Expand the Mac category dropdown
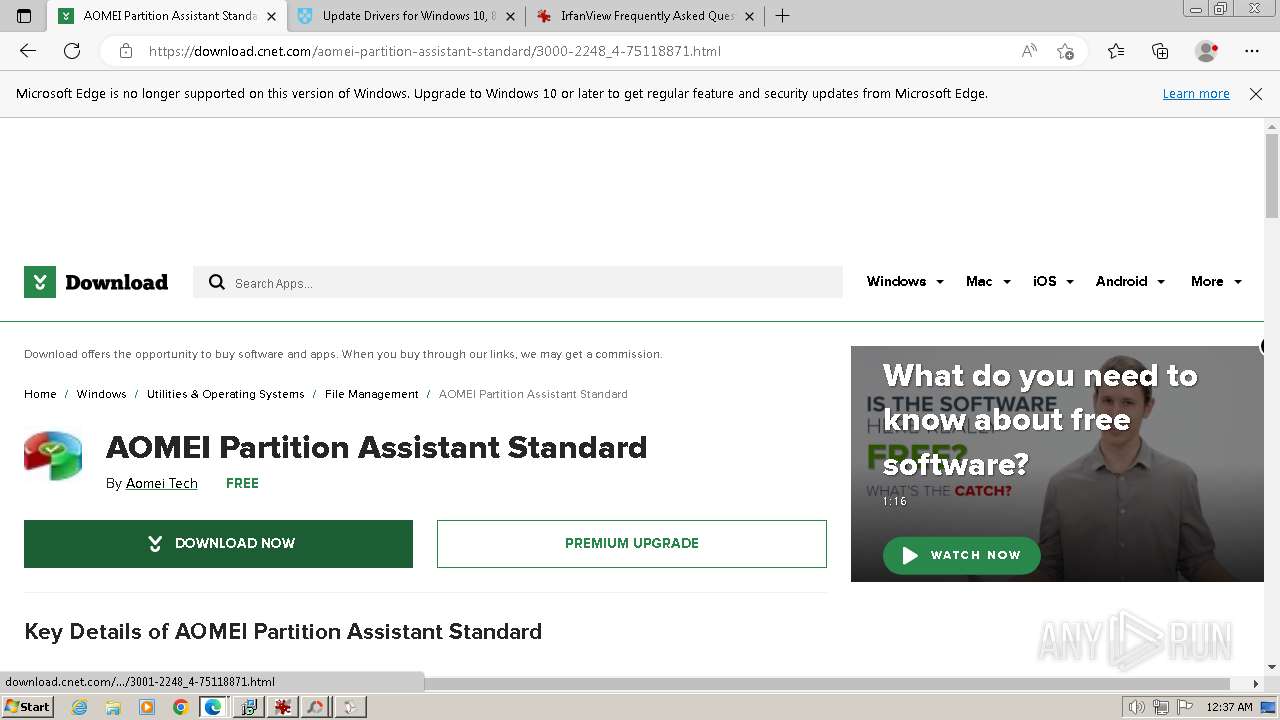 click(988, 282)
